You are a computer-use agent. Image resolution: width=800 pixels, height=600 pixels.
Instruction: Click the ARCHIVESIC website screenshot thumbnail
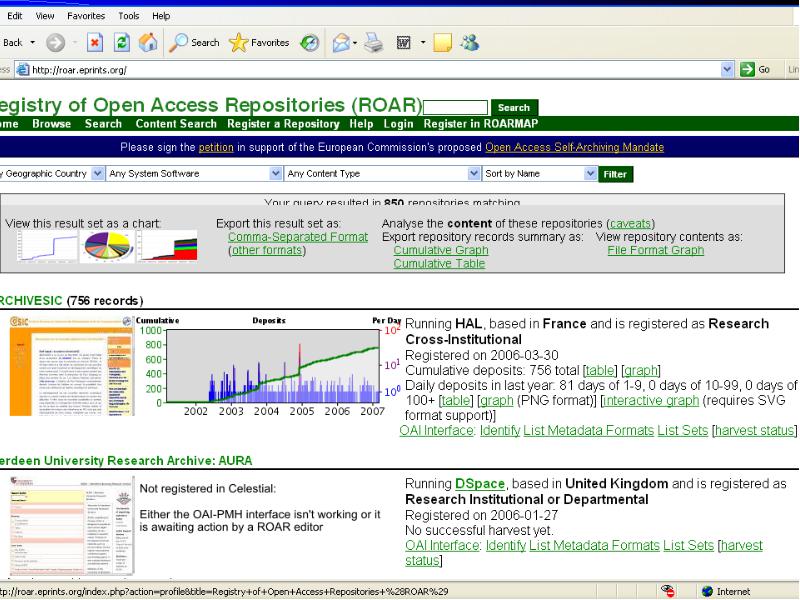(71, 366)
